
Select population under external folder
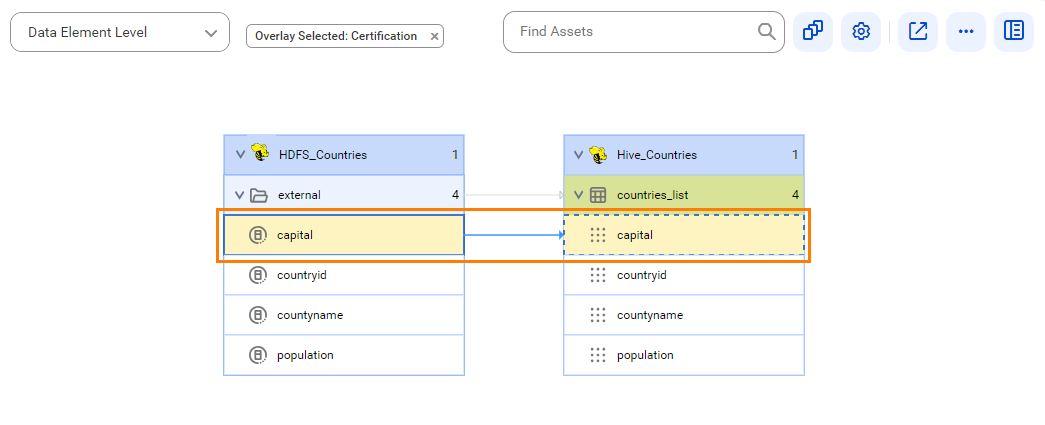(344, 355)
